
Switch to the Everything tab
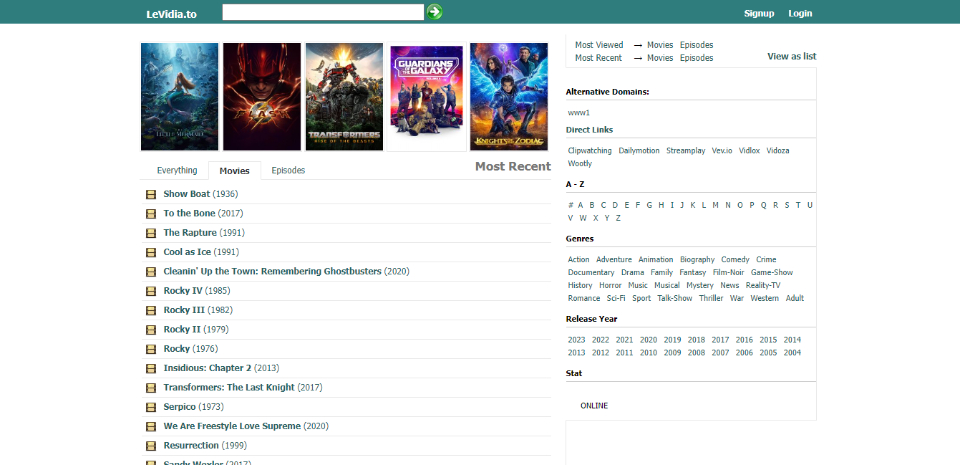click(177, 171)
